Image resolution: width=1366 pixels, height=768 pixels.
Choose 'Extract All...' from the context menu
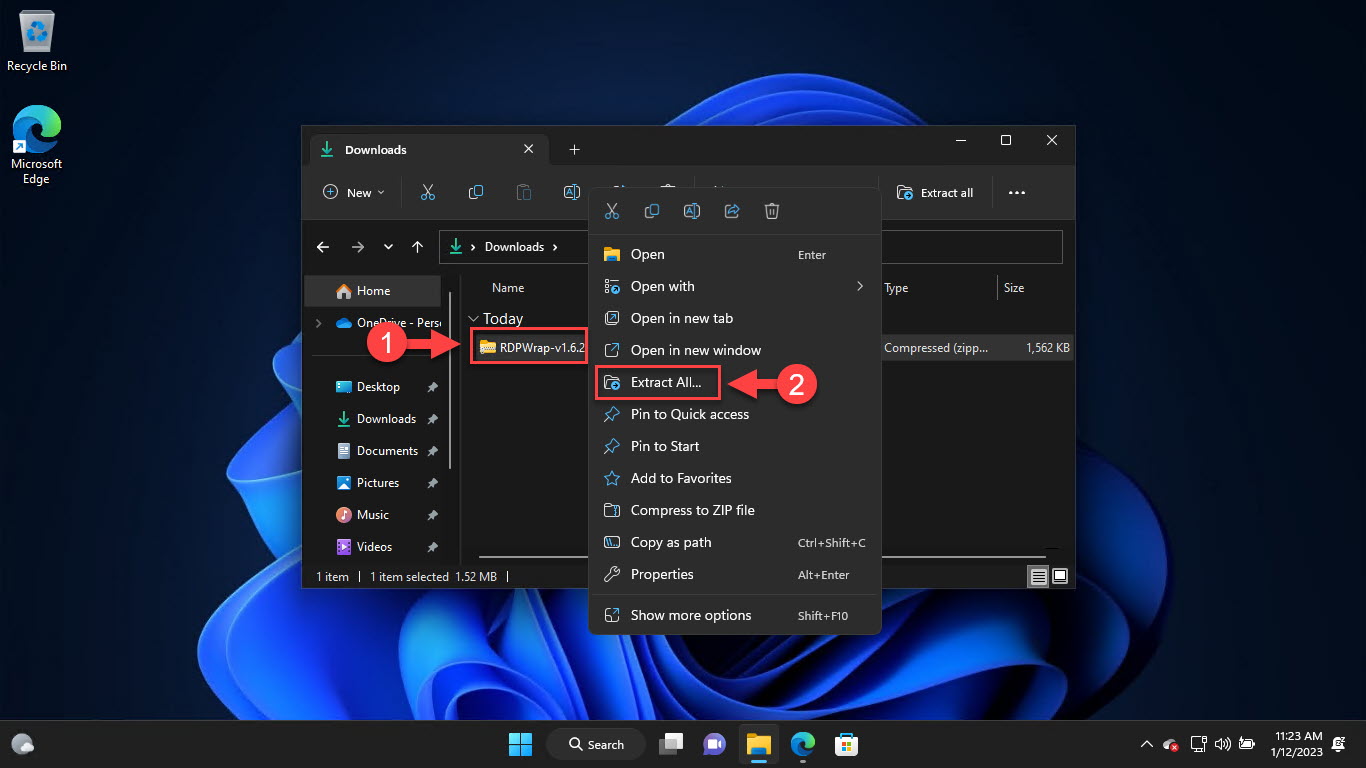658,382
